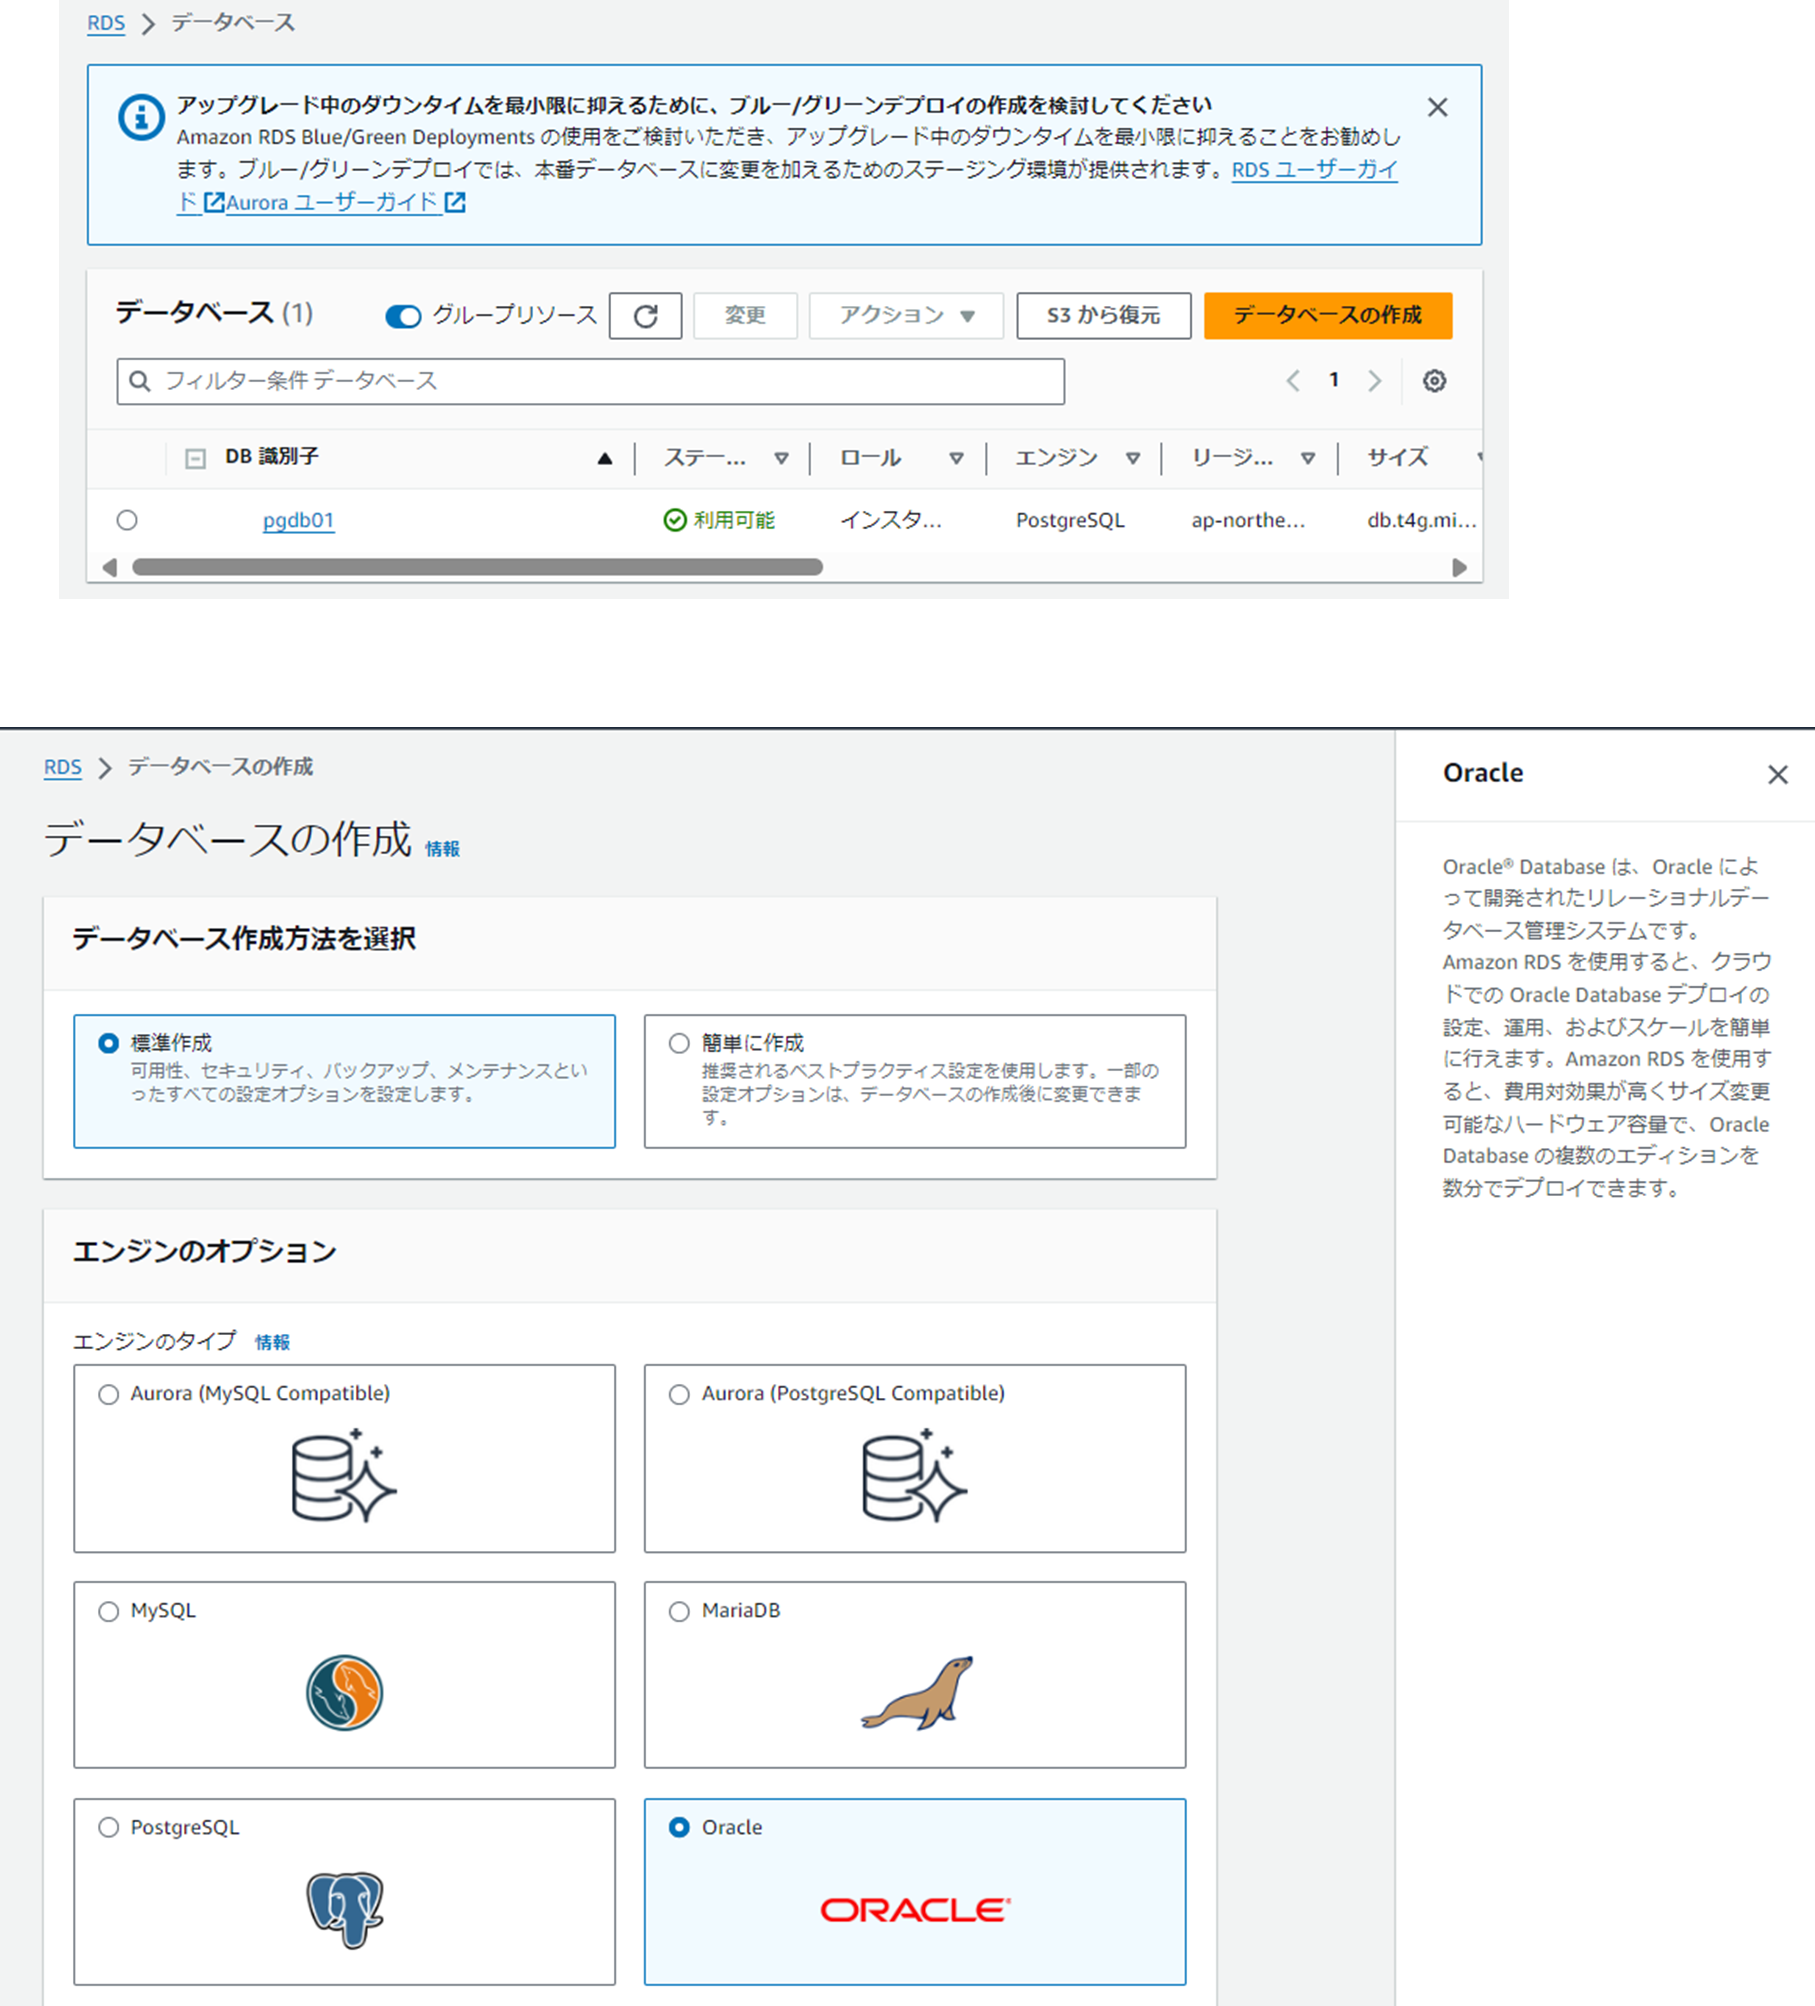Viewport: 1815px width, 2006px height.
Task: Click S3 から復元 button
Action: click(1104, 316)
